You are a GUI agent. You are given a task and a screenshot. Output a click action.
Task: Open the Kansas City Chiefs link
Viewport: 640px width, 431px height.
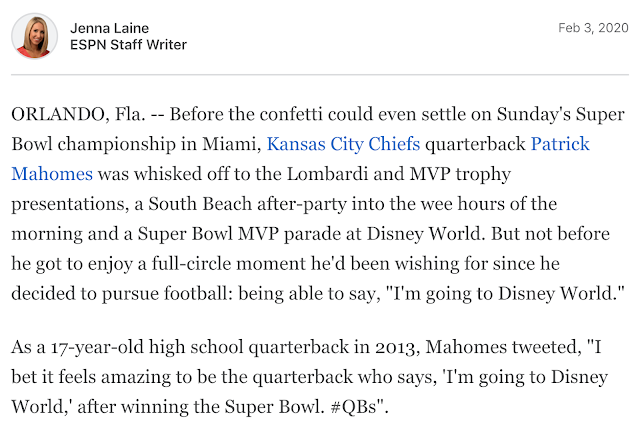point(343,144)
